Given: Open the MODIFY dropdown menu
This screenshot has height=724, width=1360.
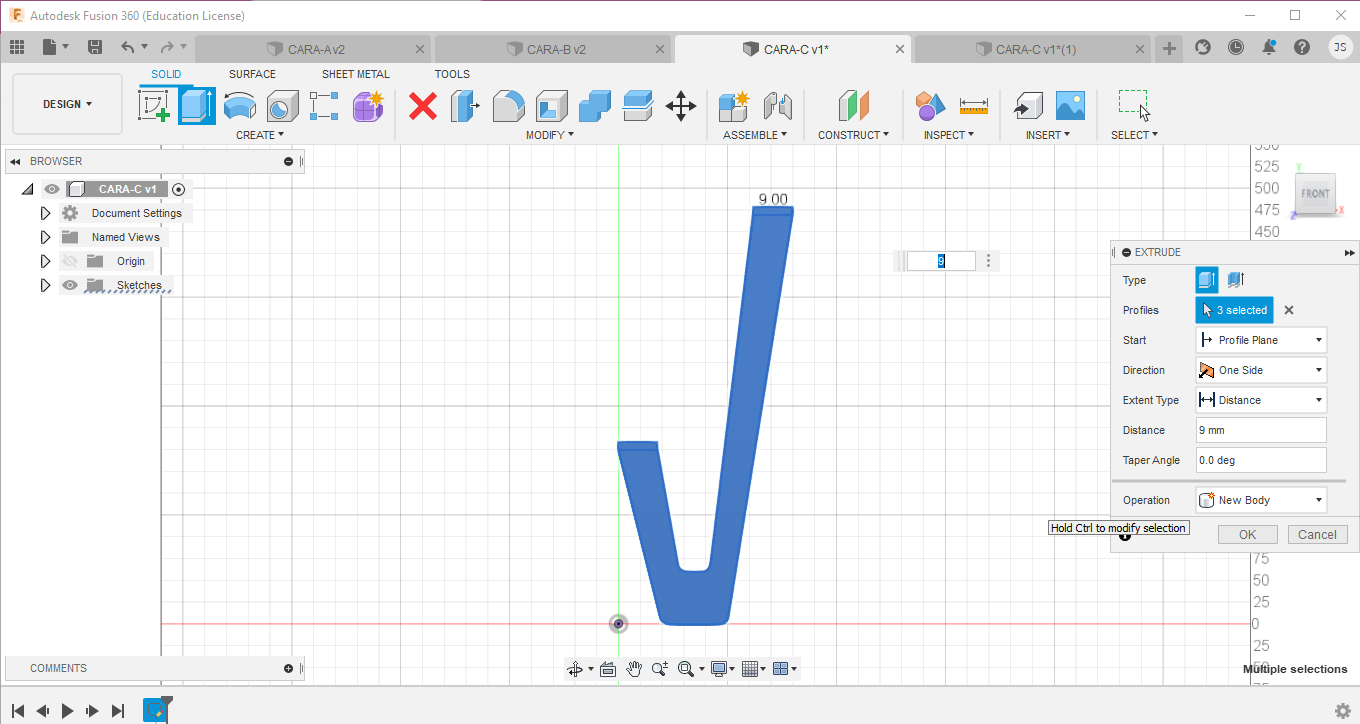Looking at the screenshot, I should click(x=550, y=135).
